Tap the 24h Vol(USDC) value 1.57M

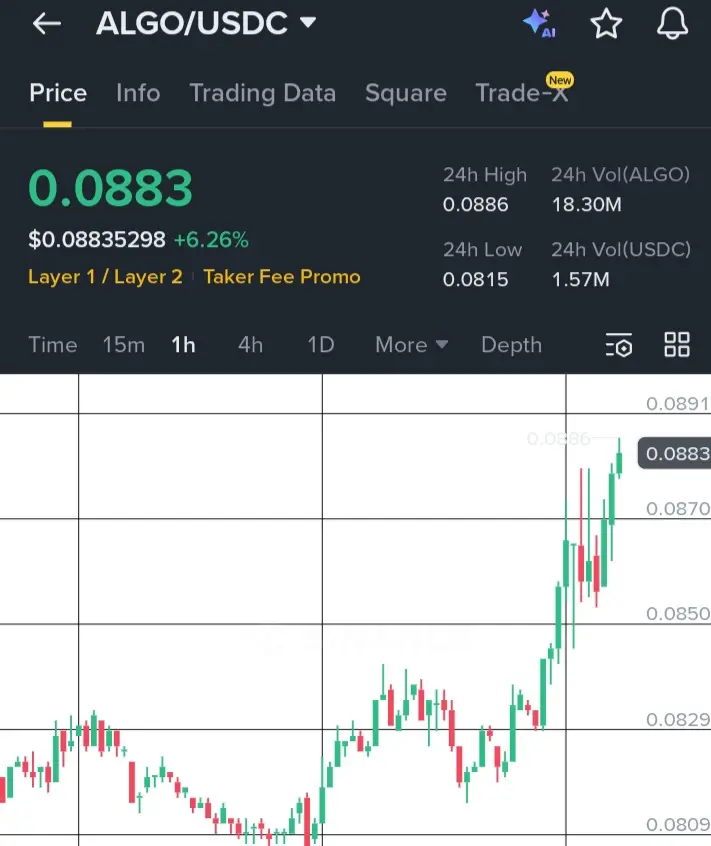[580, 279]
